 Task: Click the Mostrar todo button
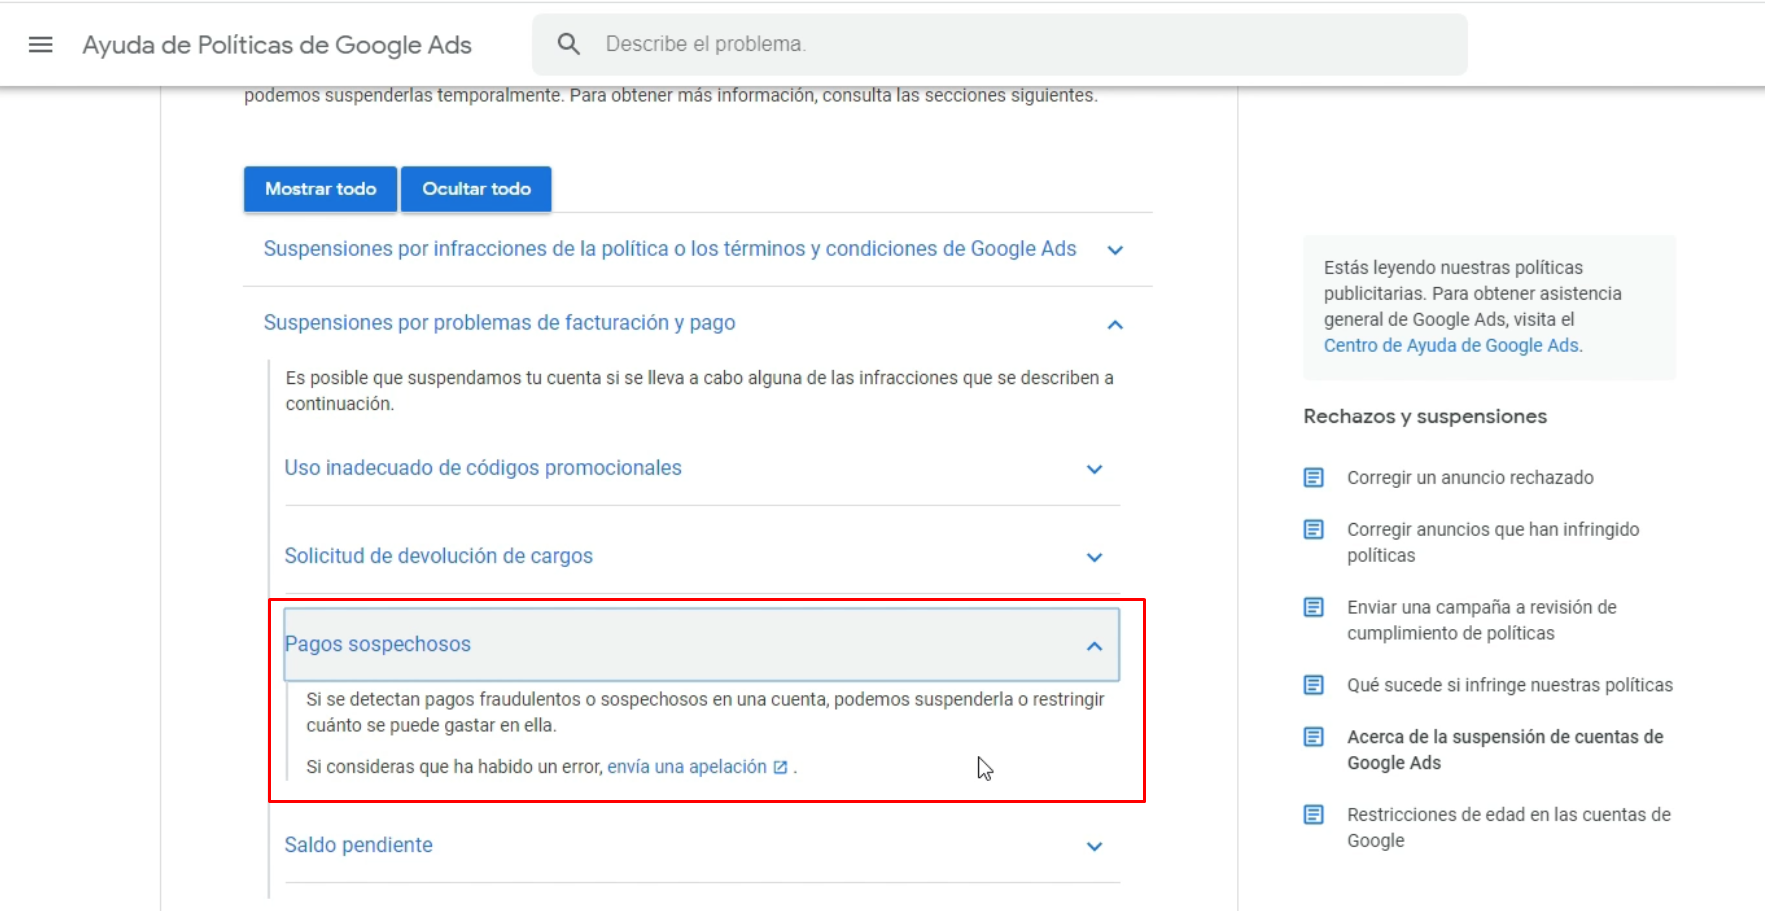click(320, 189)
